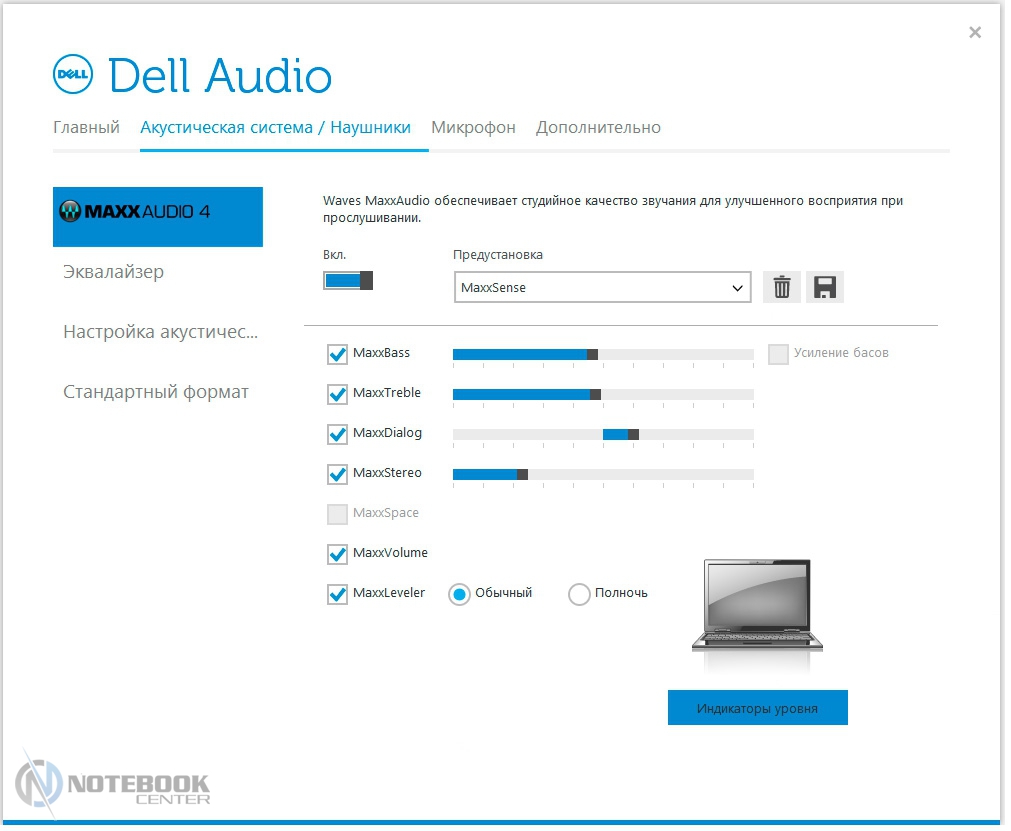Screen dimensions: 1011x831
Task: Select Стандартный формат in sidebar
Action: pos(155,392)
